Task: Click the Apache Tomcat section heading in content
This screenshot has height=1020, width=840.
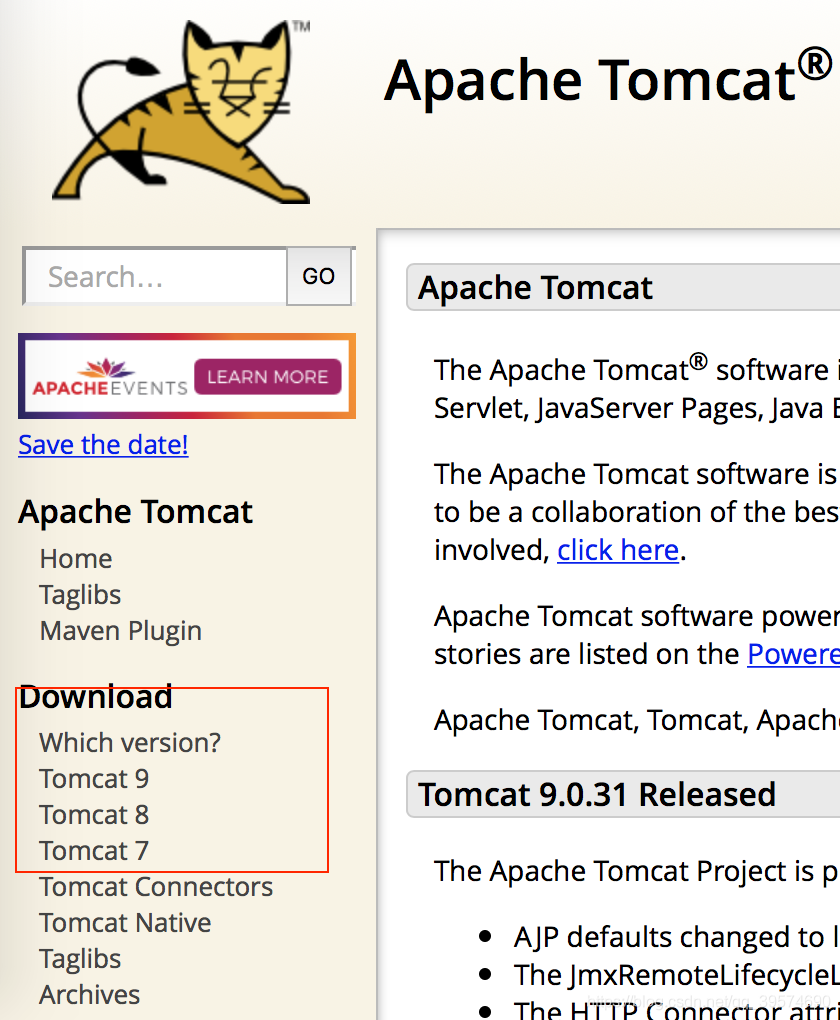Action: coord(535,288)
